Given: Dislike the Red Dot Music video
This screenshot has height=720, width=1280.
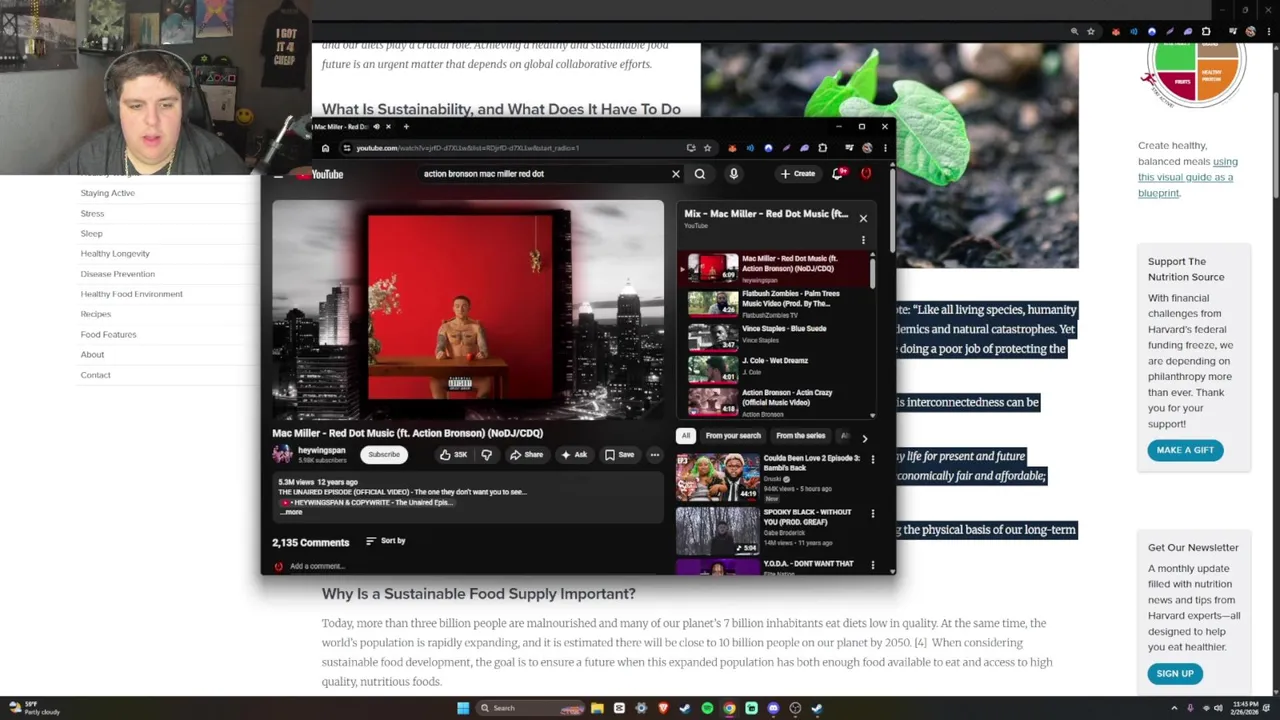Looking at the screenshot, I should [486, 455].
